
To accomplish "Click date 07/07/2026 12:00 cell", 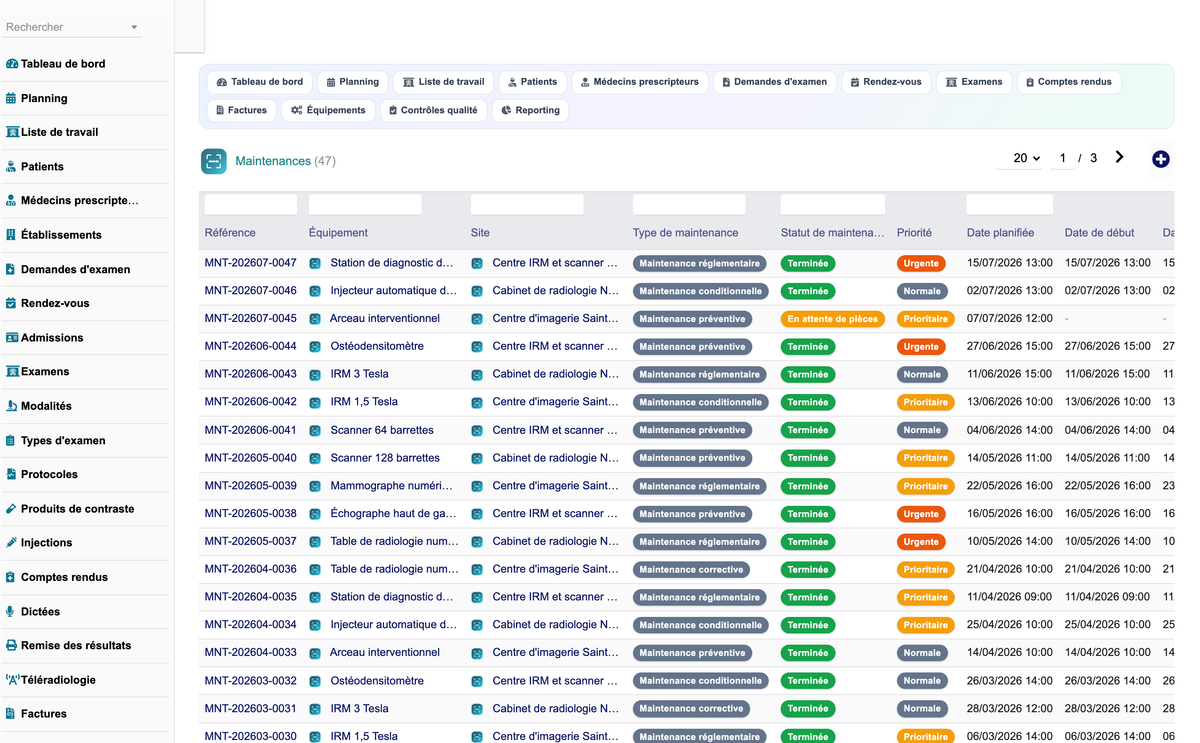I will (1010, 319).
